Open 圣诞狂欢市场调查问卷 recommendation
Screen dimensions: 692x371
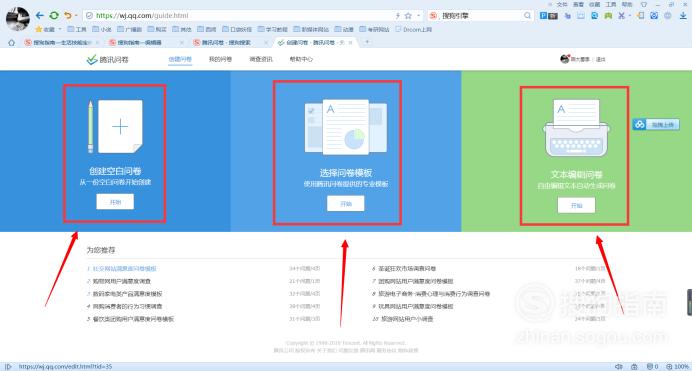pos(407,268)
